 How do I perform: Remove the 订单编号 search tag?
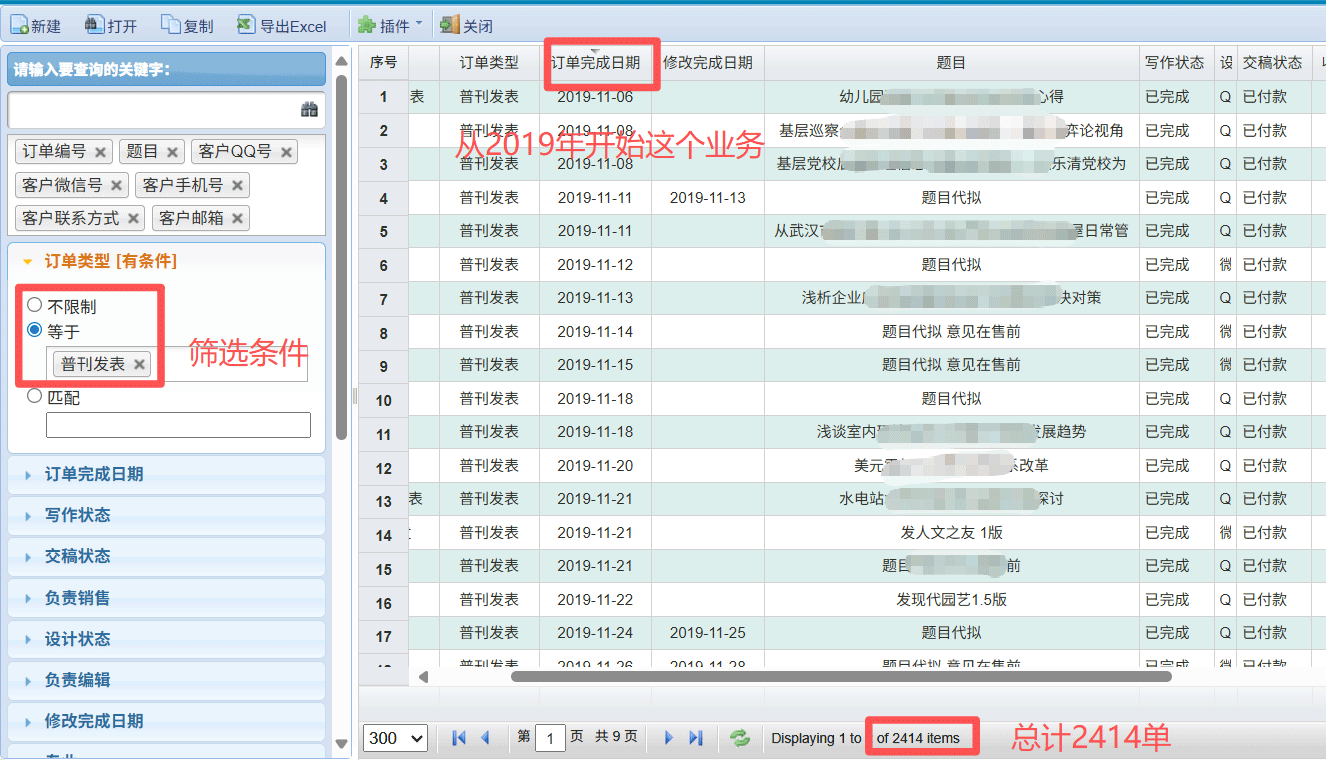click(x=100, y=152)
